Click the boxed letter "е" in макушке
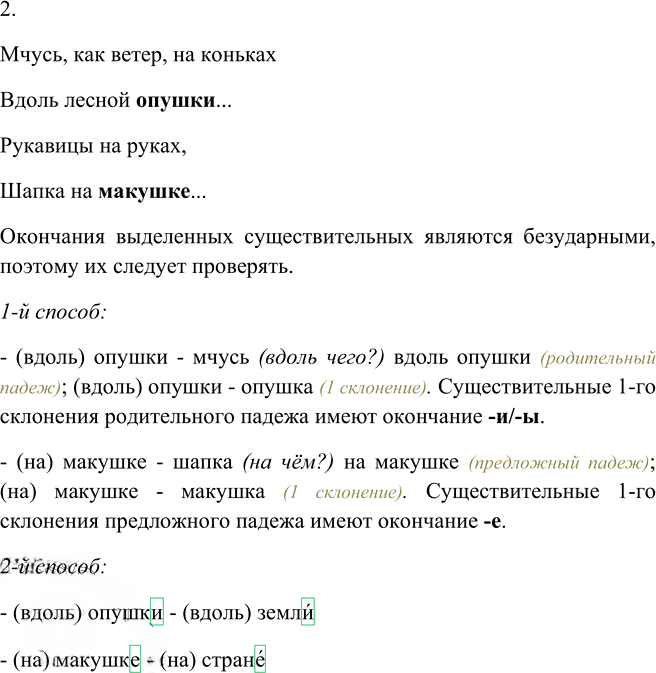Viewport: 656px width, 673px height. coord(135,659)
